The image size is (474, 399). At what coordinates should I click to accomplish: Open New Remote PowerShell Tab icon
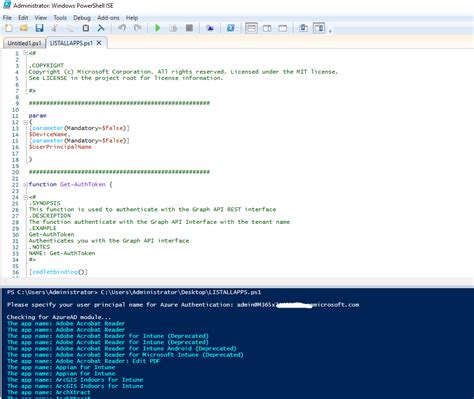click(210, 28)
